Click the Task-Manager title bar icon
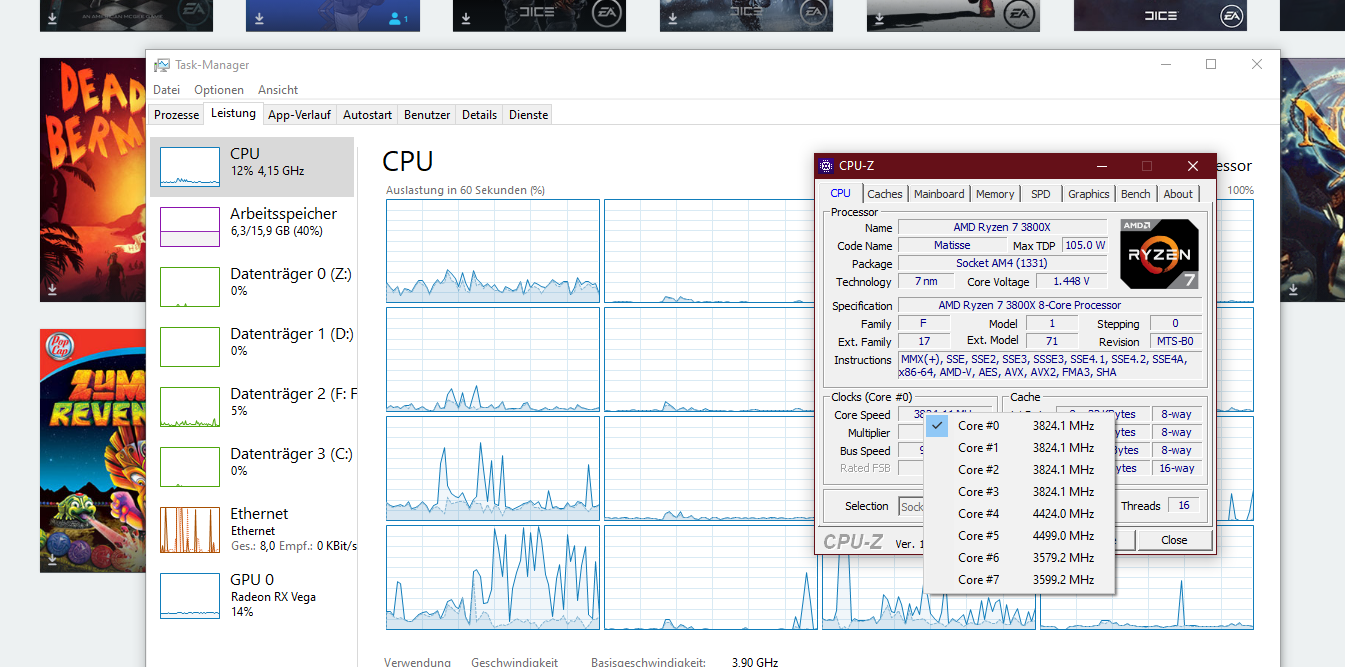This screenshot has width=1345, height=667. (162, 65)
